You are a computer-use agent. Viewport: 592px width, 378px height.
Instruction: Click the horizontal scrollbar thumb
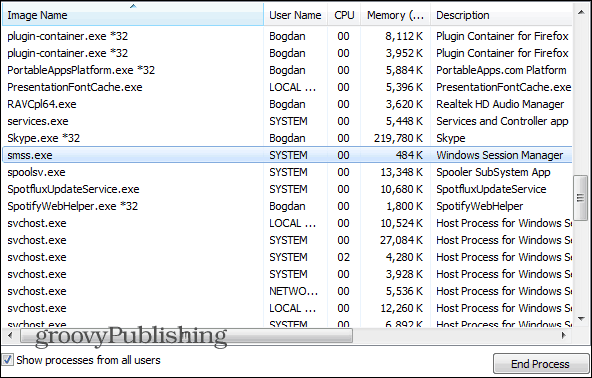[186, 335]
